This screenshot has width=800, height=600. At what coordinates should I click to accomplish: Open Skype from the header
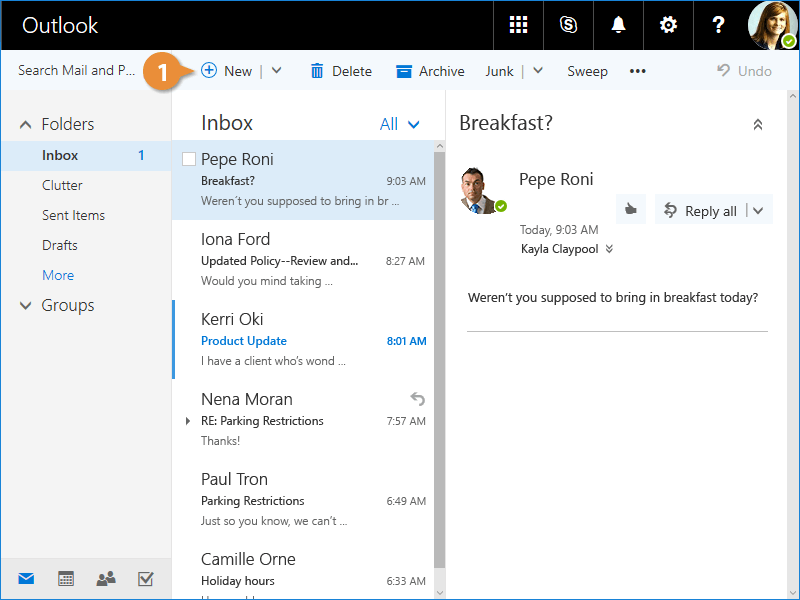click(x=568, y=25)
